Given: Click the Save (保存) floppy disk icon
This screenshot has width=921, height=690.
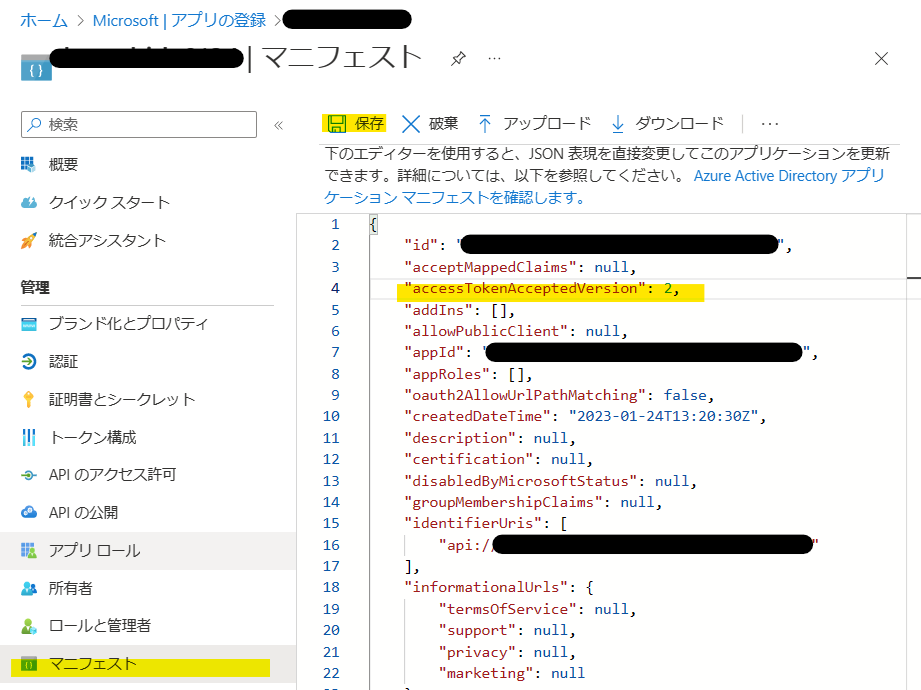Looking at the screenshot, I should click(x=336, y=124).
